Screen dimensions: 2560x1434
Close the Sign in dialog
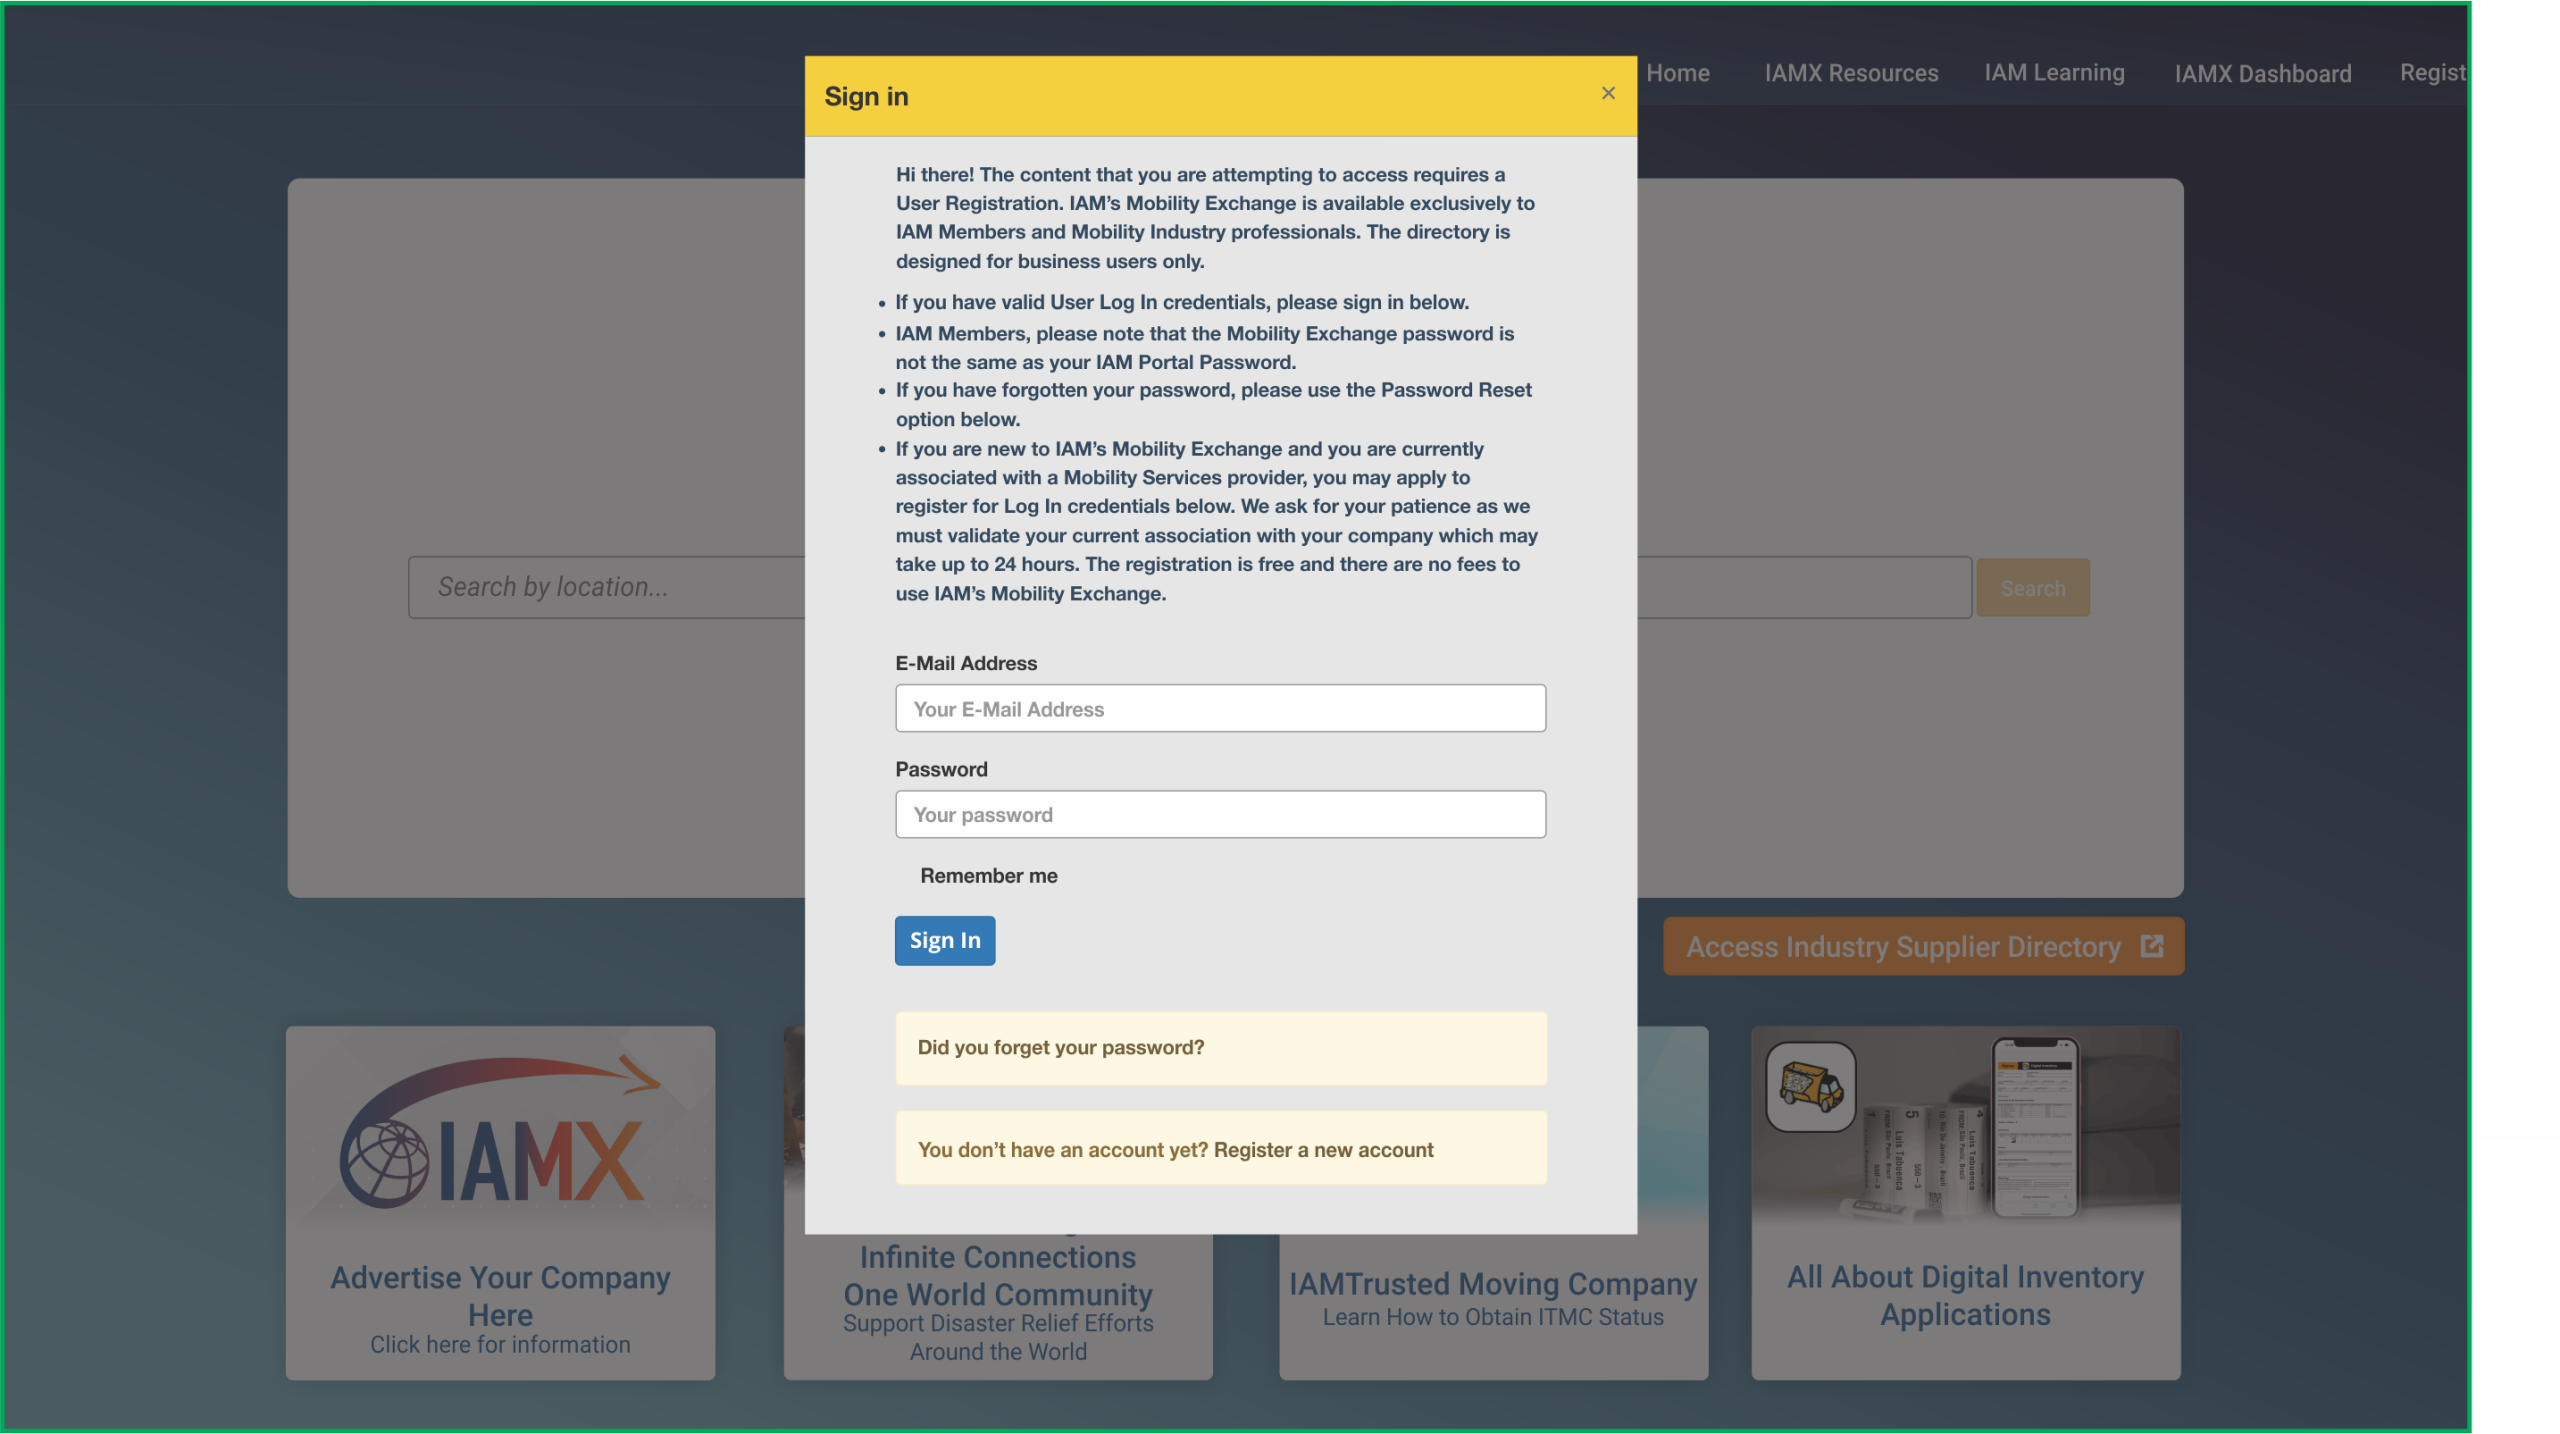coord(1608,93)
